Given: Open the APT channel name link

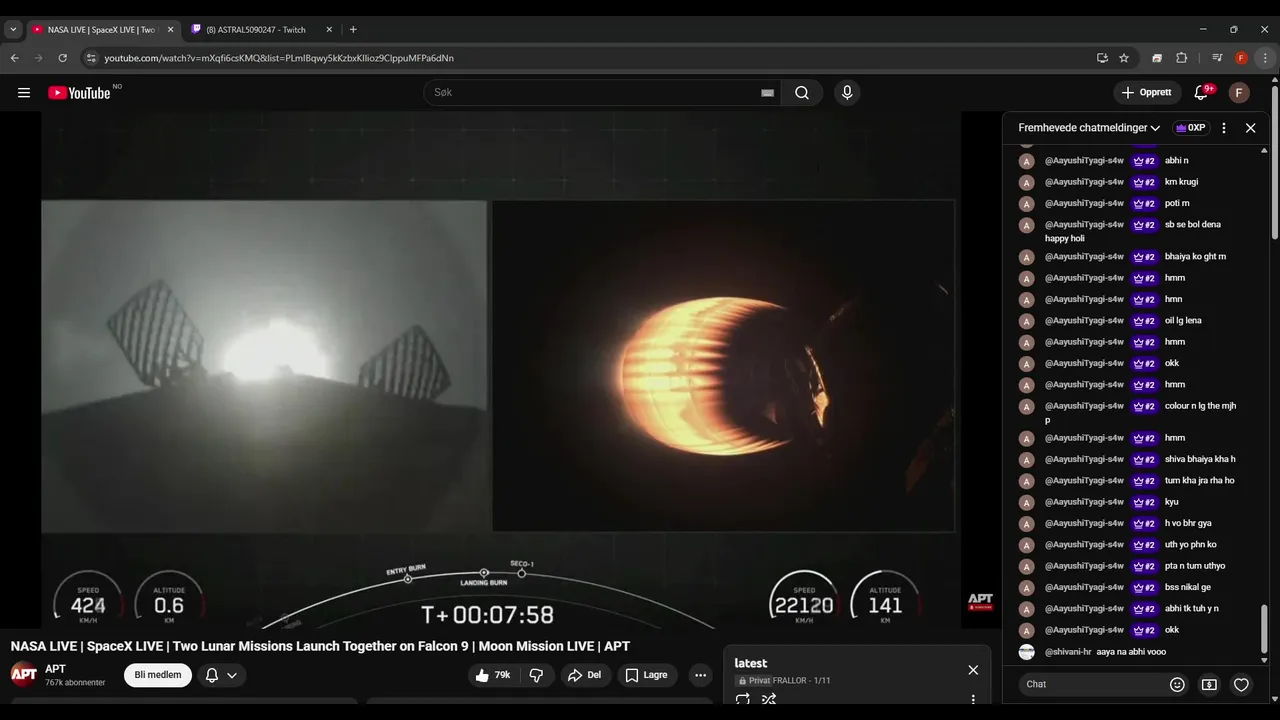Looking at the screenshot, I should coord(55,669).
